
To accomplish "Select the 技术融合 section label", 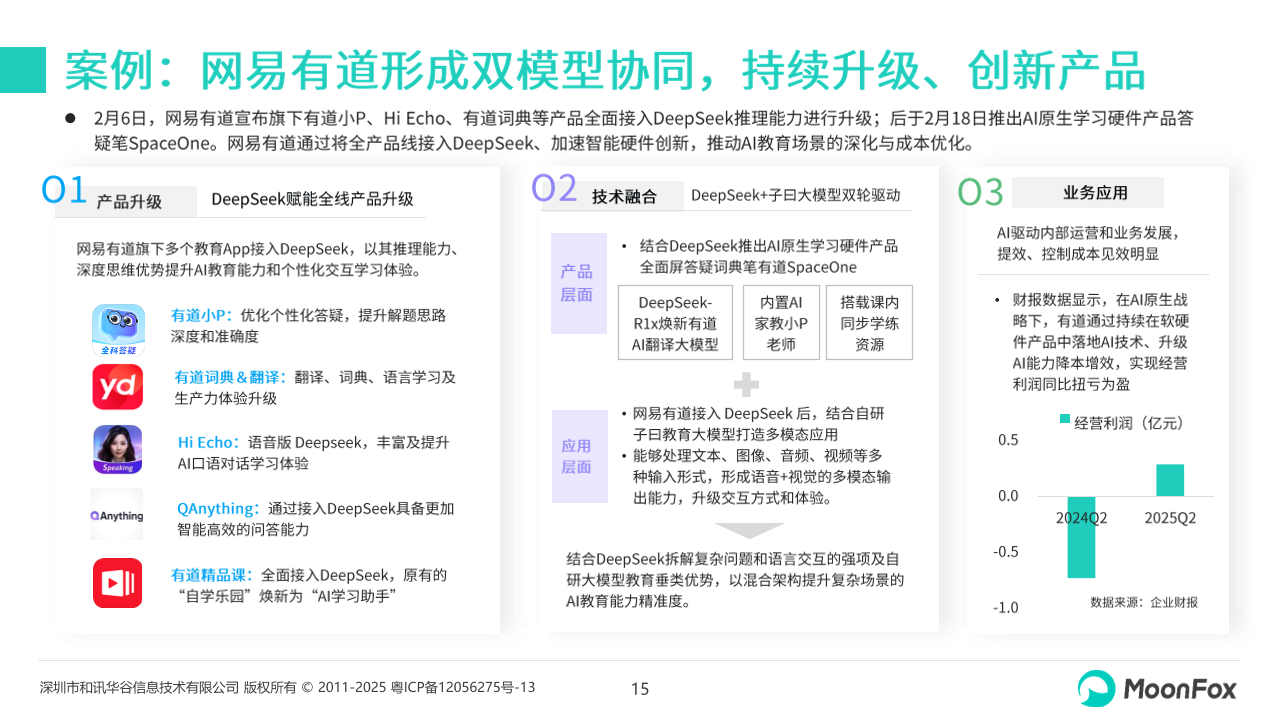I will pyautogui.click(x=624, y=196).
